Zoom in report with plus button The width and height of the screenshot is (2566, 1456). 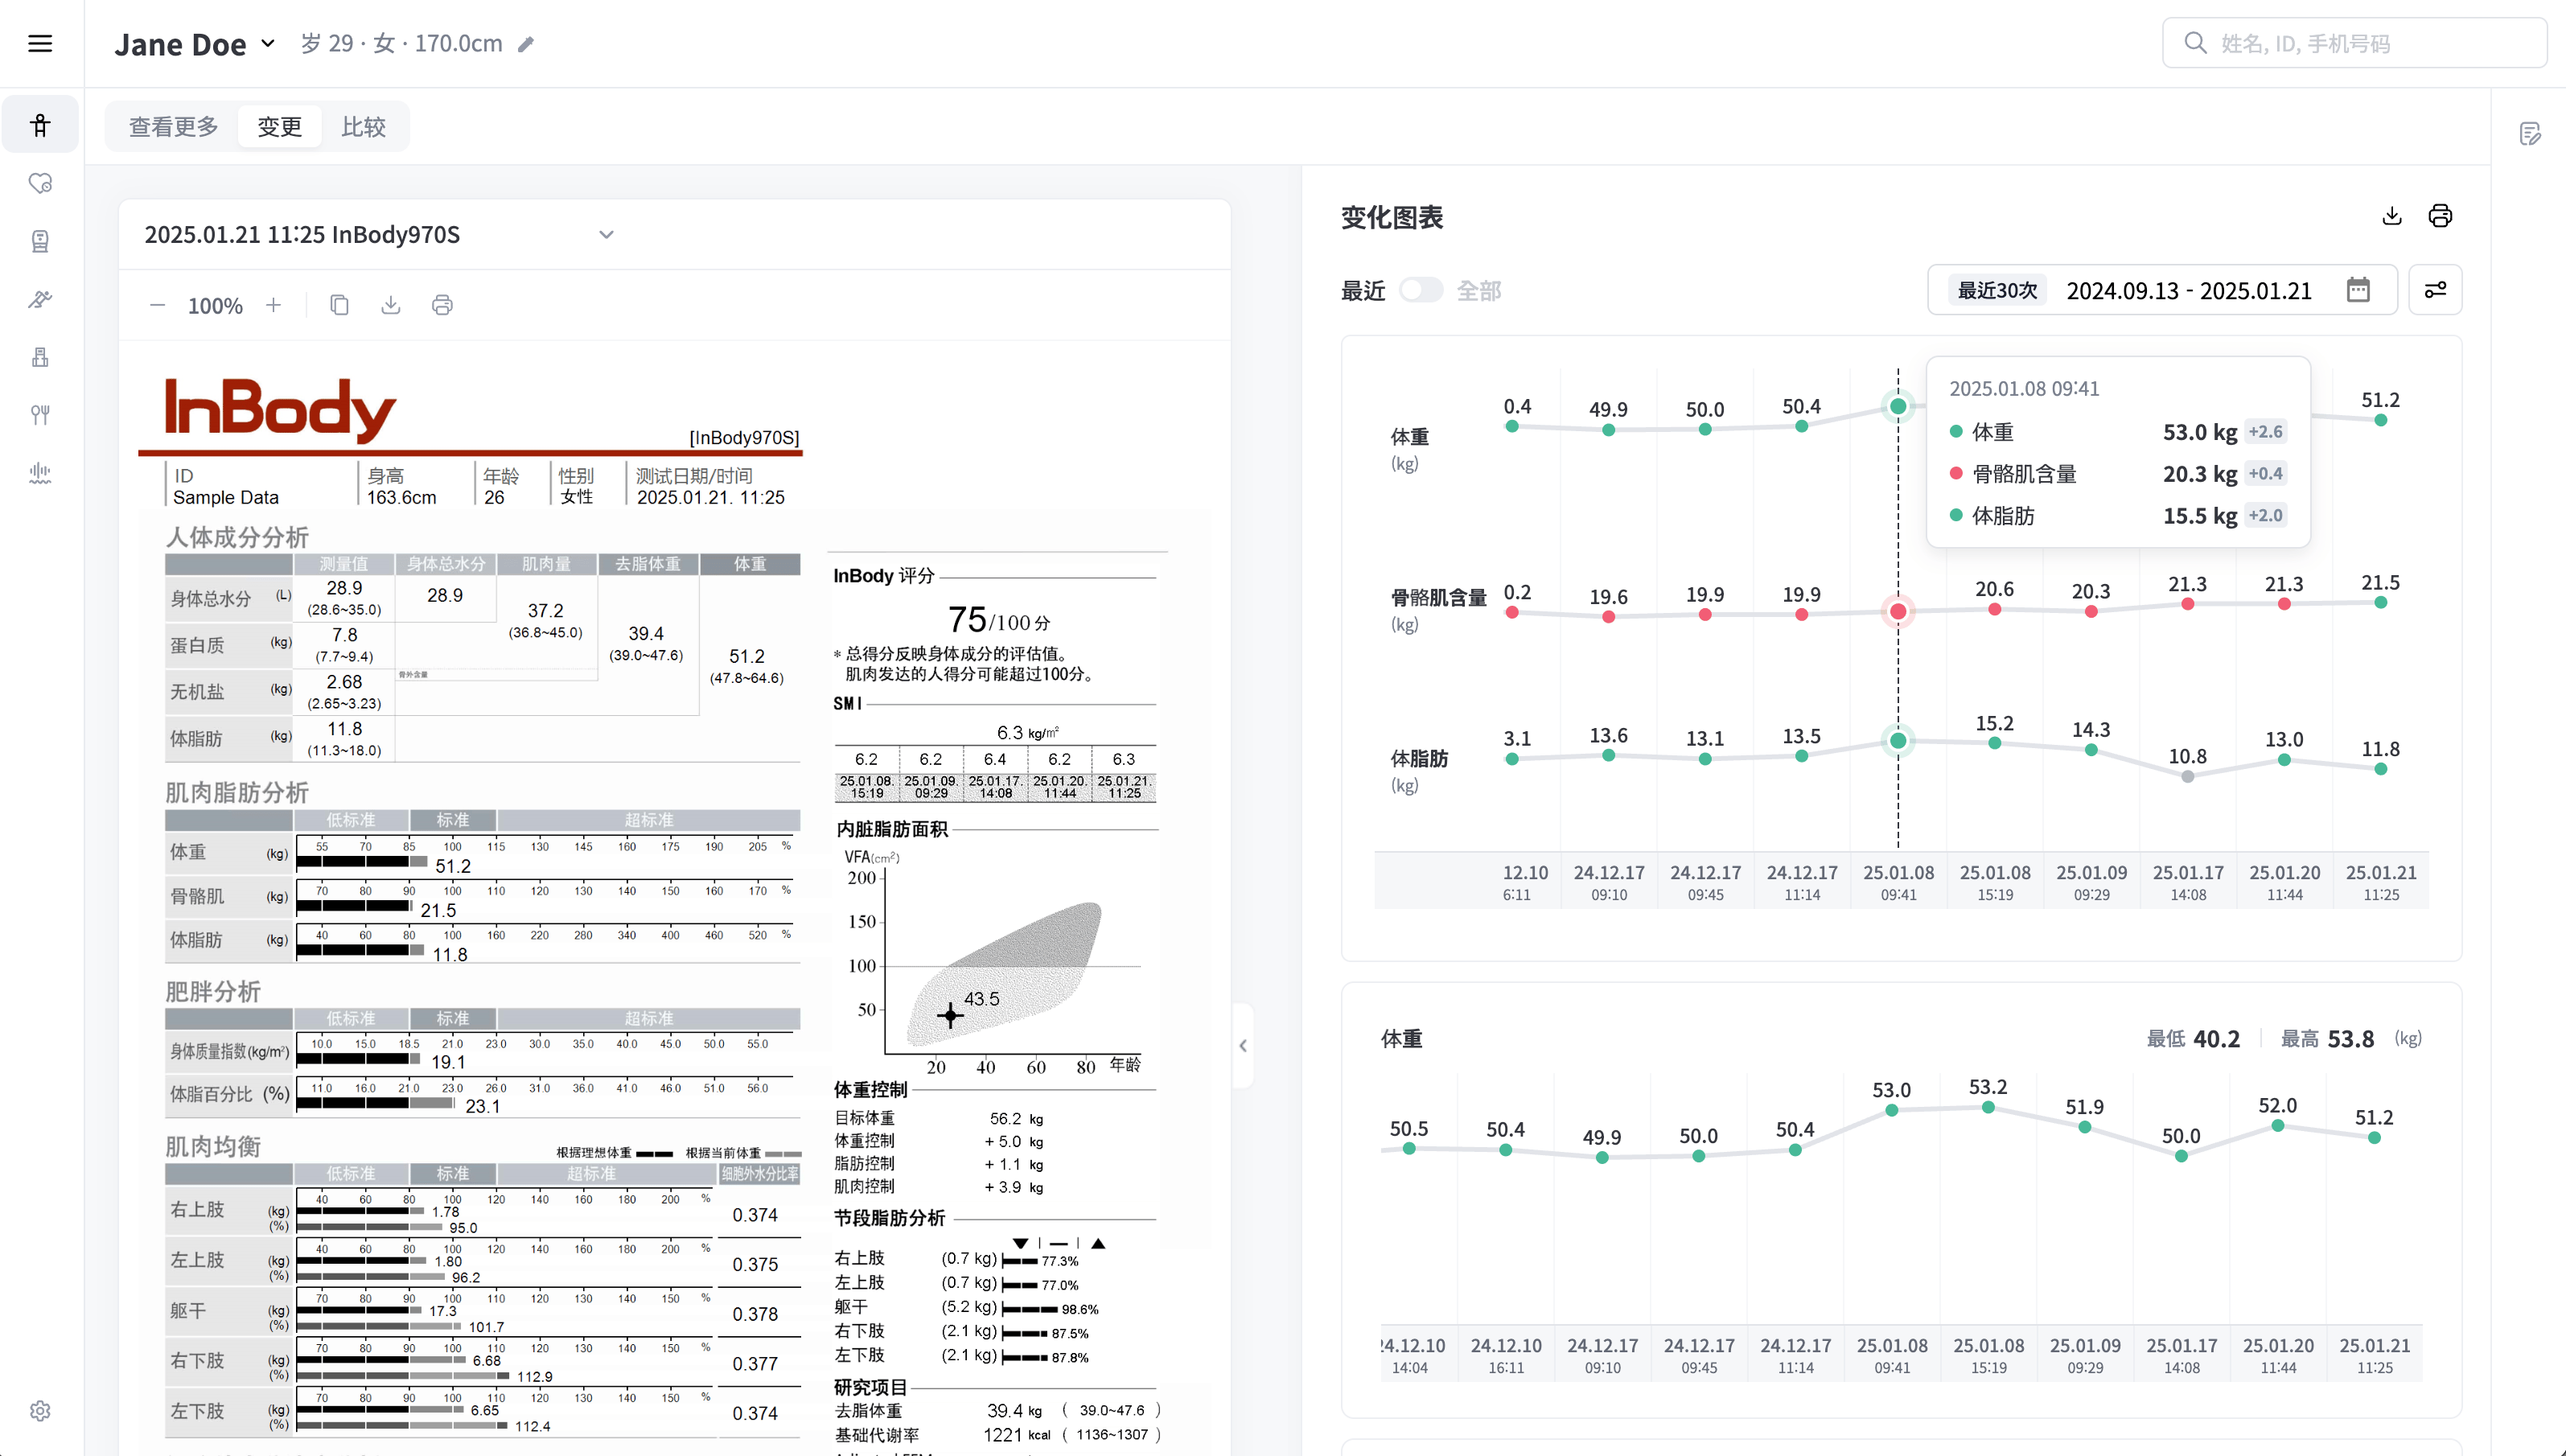pos(274,305)
